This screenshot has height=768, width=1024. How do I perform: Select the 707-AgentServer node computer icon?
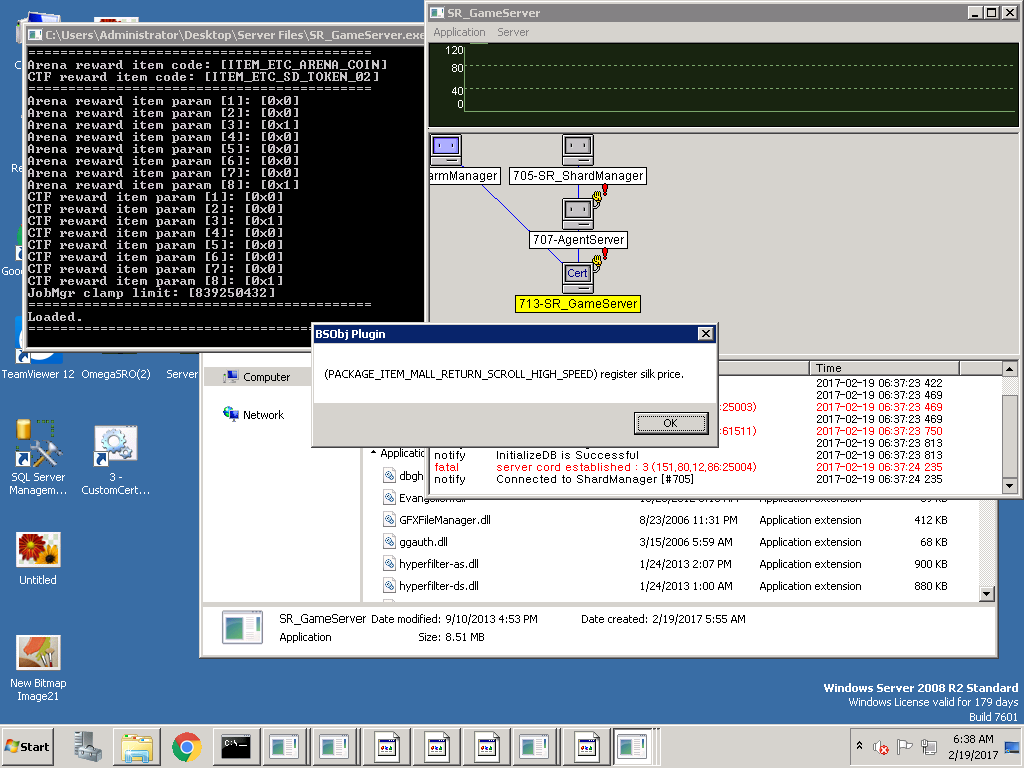coord(578,214)
